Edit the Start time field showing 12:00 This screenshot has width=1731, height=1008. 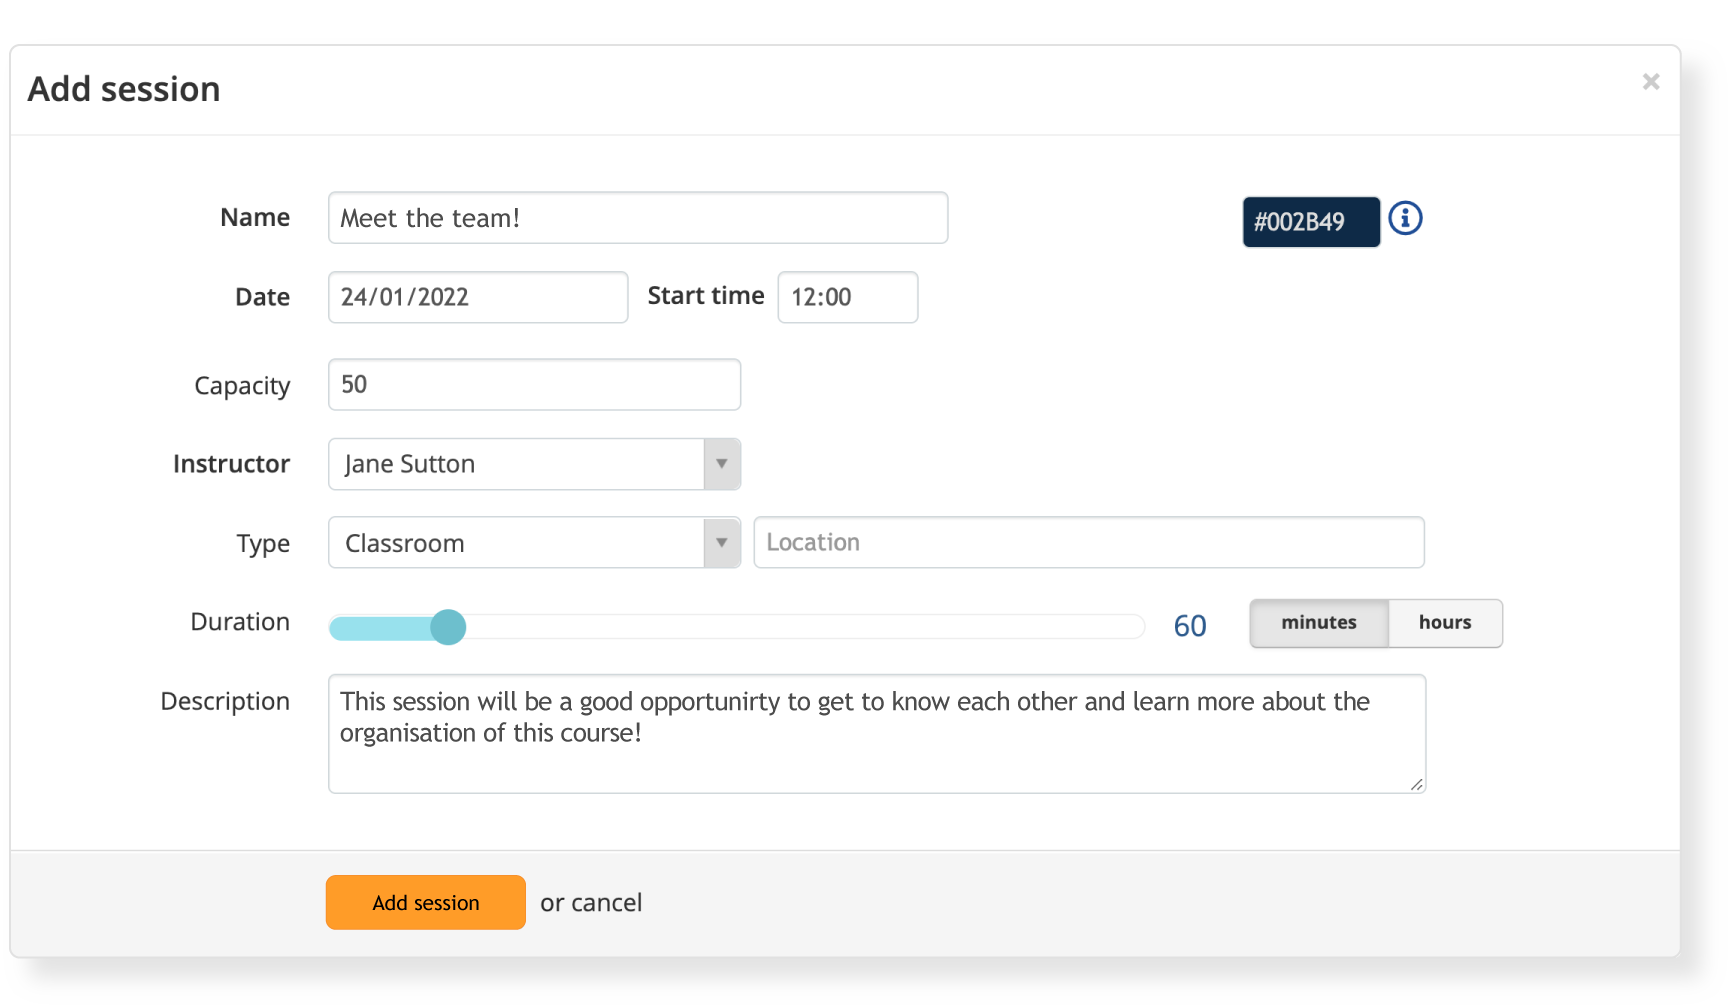pos(847,297)
